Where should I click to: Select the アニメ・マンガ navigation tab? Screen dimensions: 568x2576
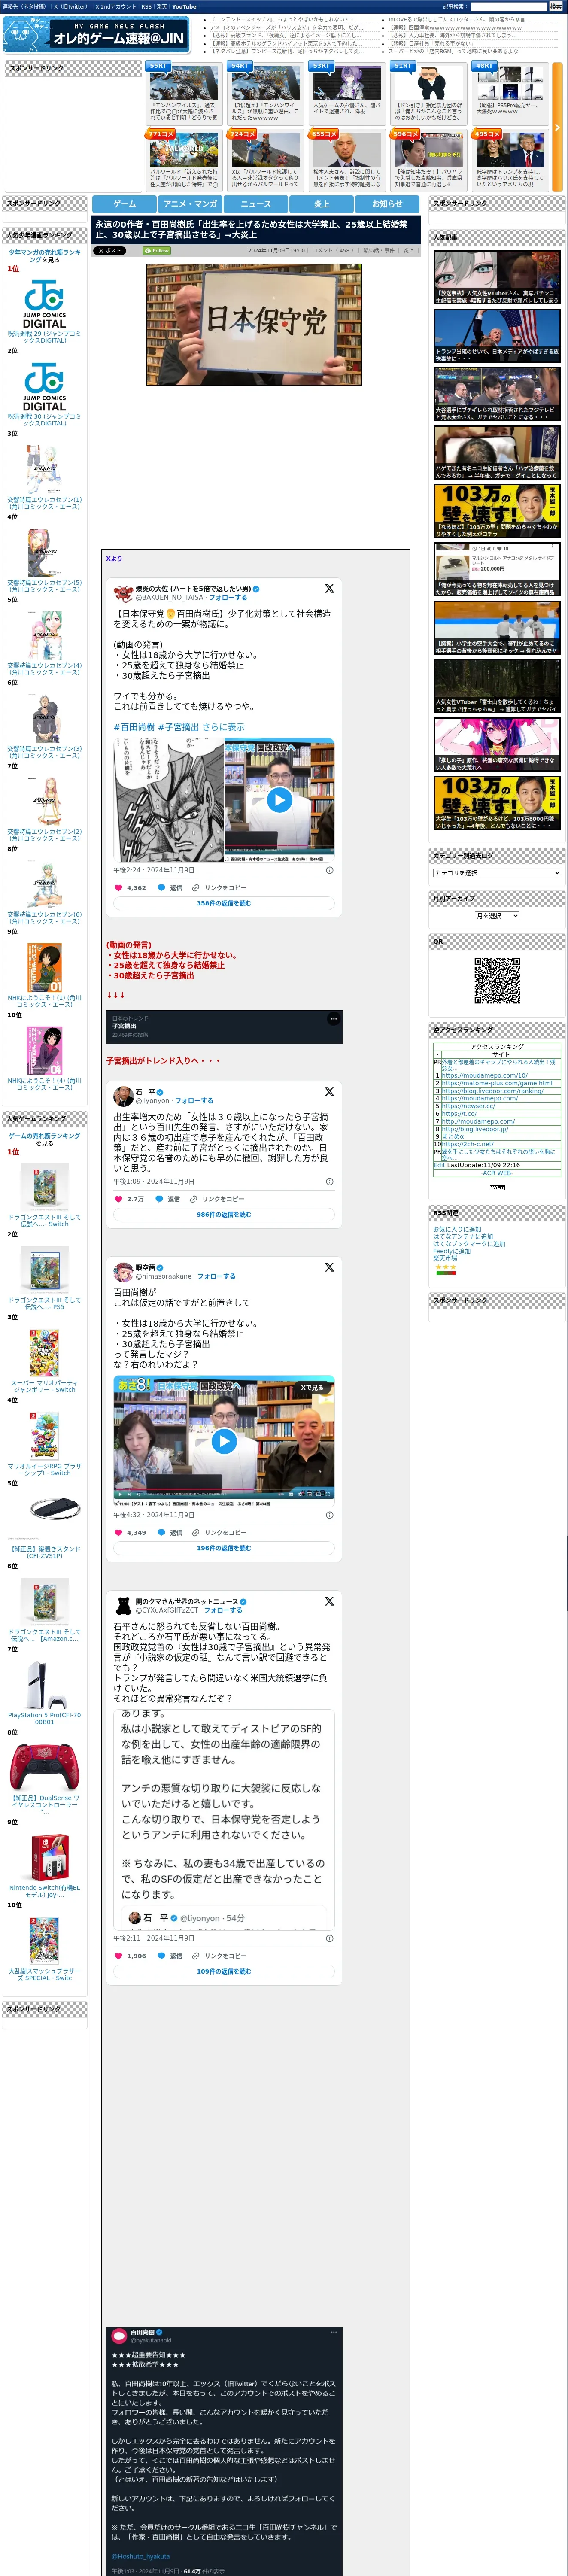coord(190,203)
